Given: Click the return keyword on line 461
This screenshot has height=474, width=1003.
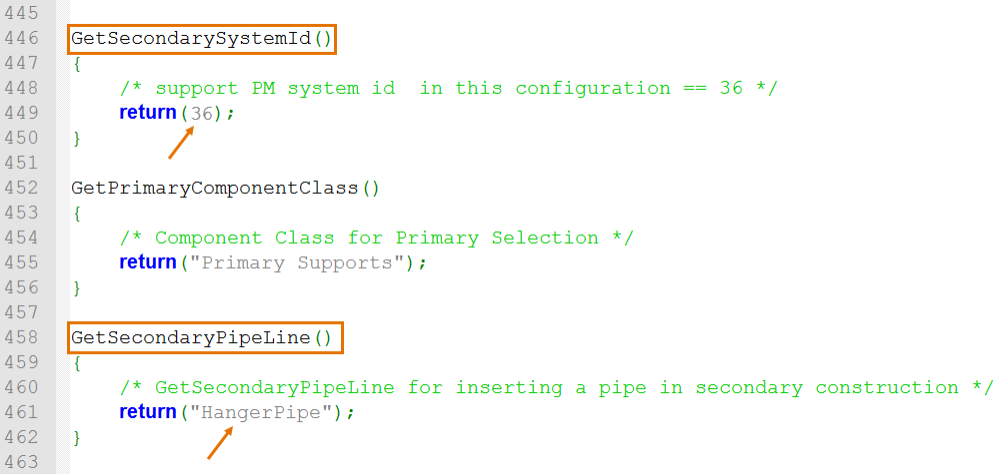Looking at the screenshot, I should pos(149,412).
